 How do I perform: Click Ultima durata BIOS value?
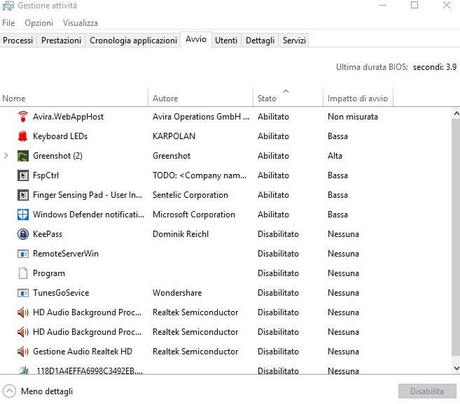(435, 67)
